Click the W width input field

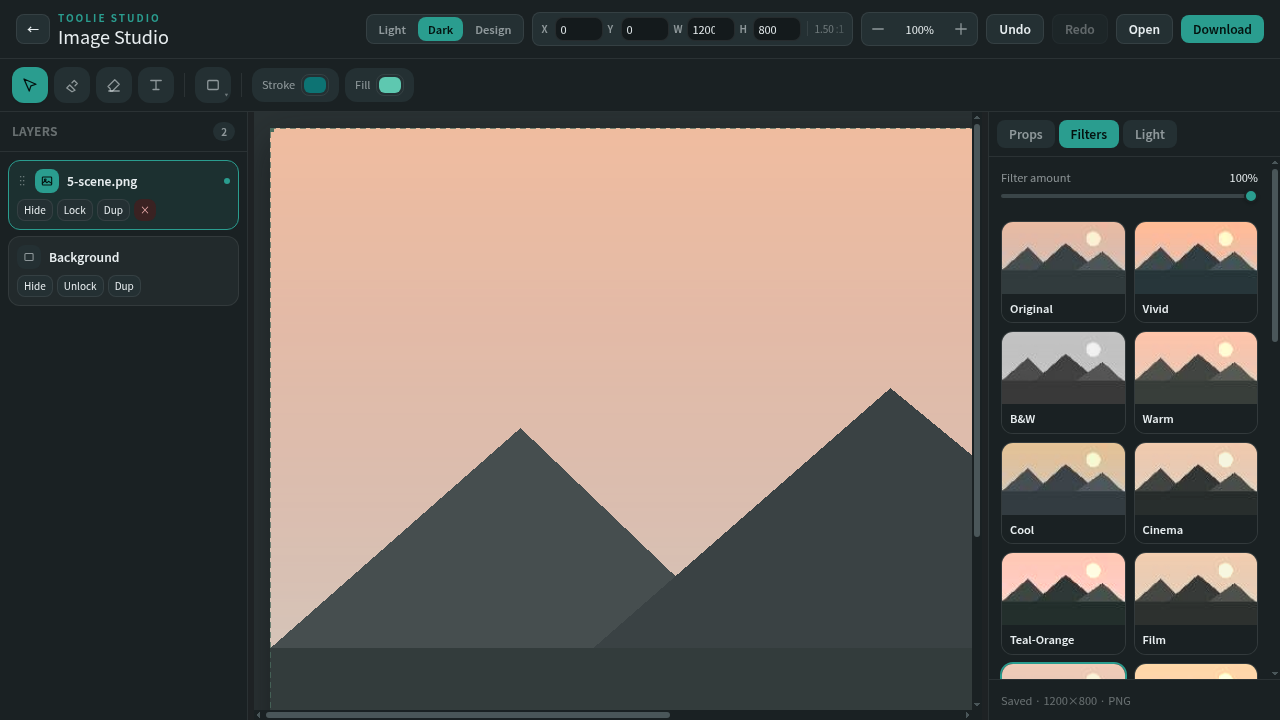click(710, 29)
